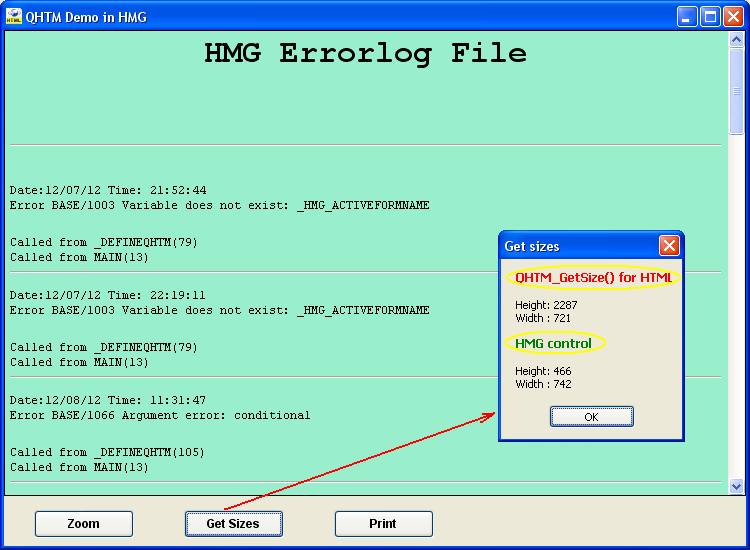Click the log line timestamped 21:52:44
Image resolution: width=750 pixels, height=550 pixels.
[x=108, y=190]
